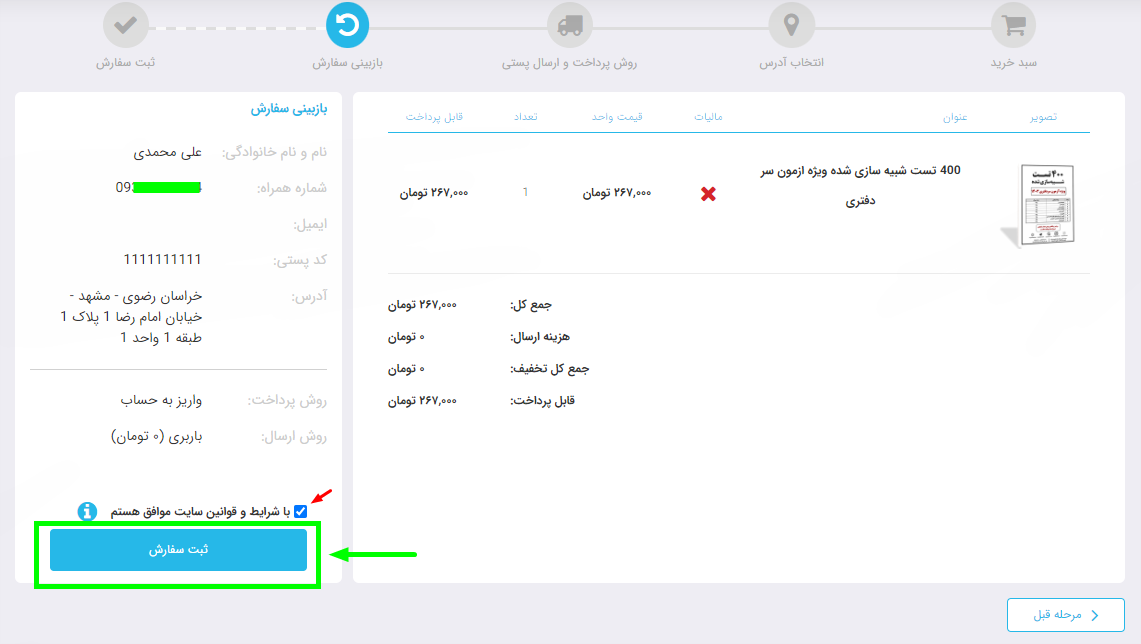The height and width of the screenshot is (644, 1141).
Task: Click the red X in مالیات column
Action: click(708, 194)
